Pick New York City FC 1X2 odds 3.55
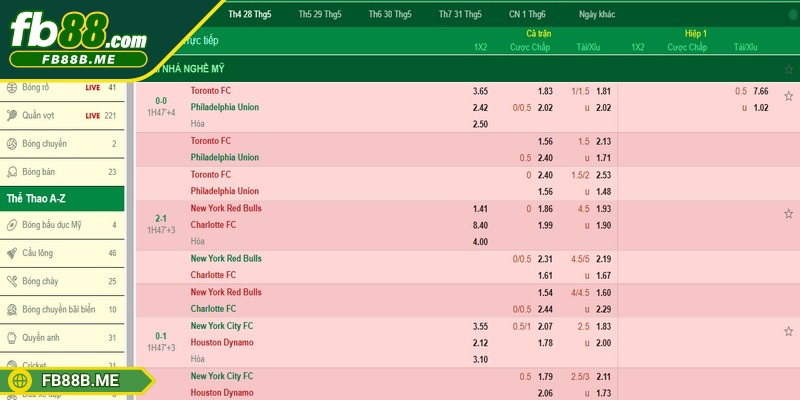Viewport: 800px width, 400px height. [x=480, y=327]
